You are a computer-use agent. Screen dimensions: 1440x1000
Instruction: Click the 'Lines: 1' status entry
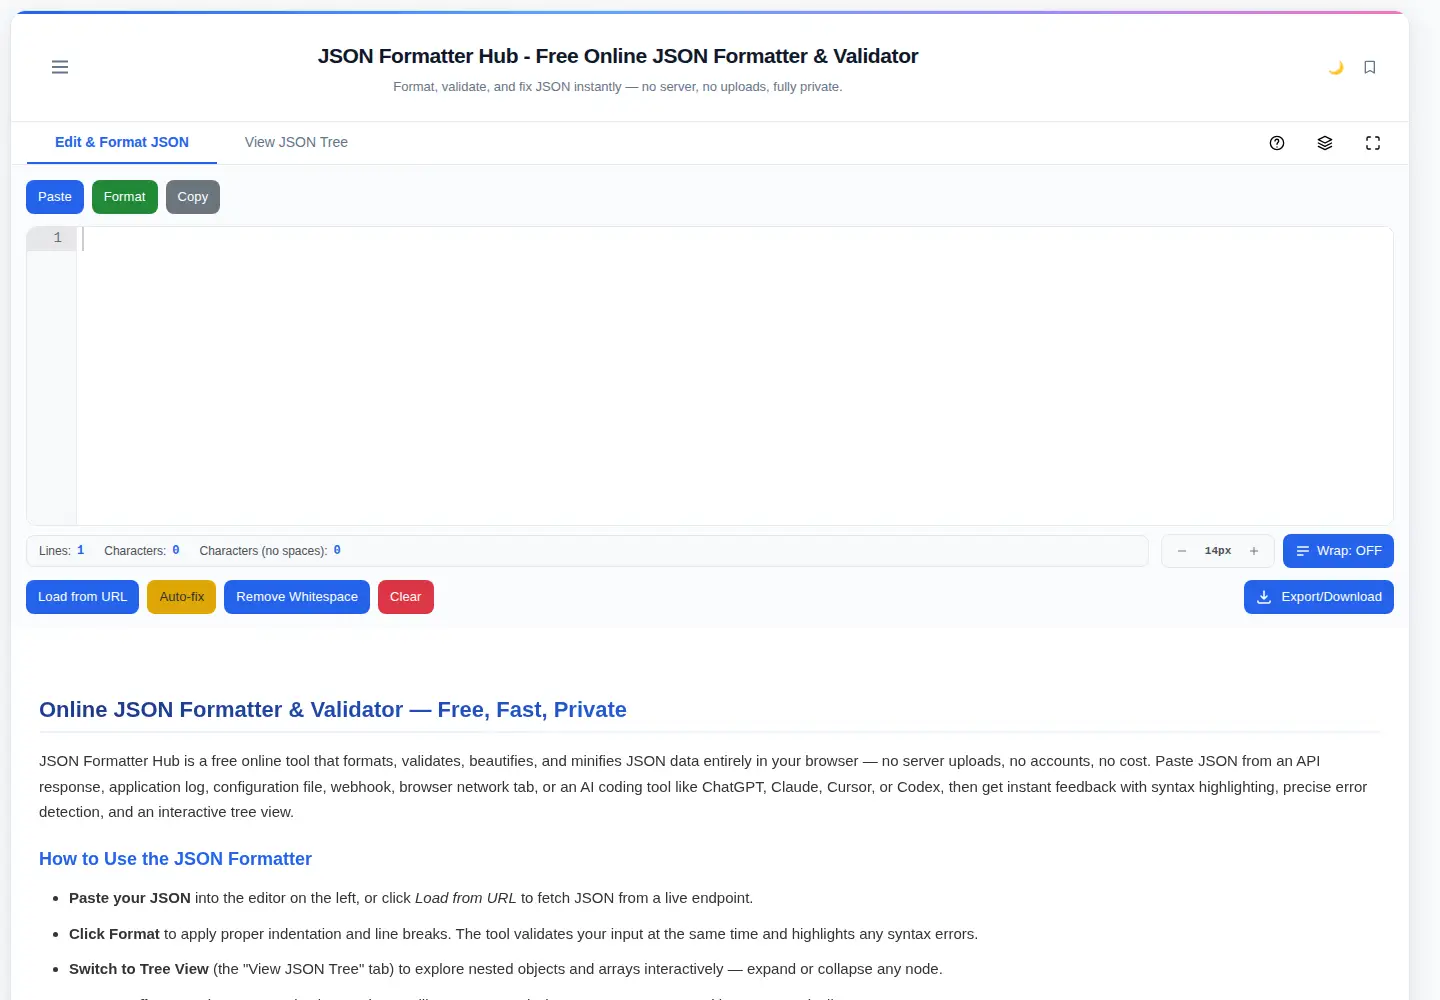(62, 551)
